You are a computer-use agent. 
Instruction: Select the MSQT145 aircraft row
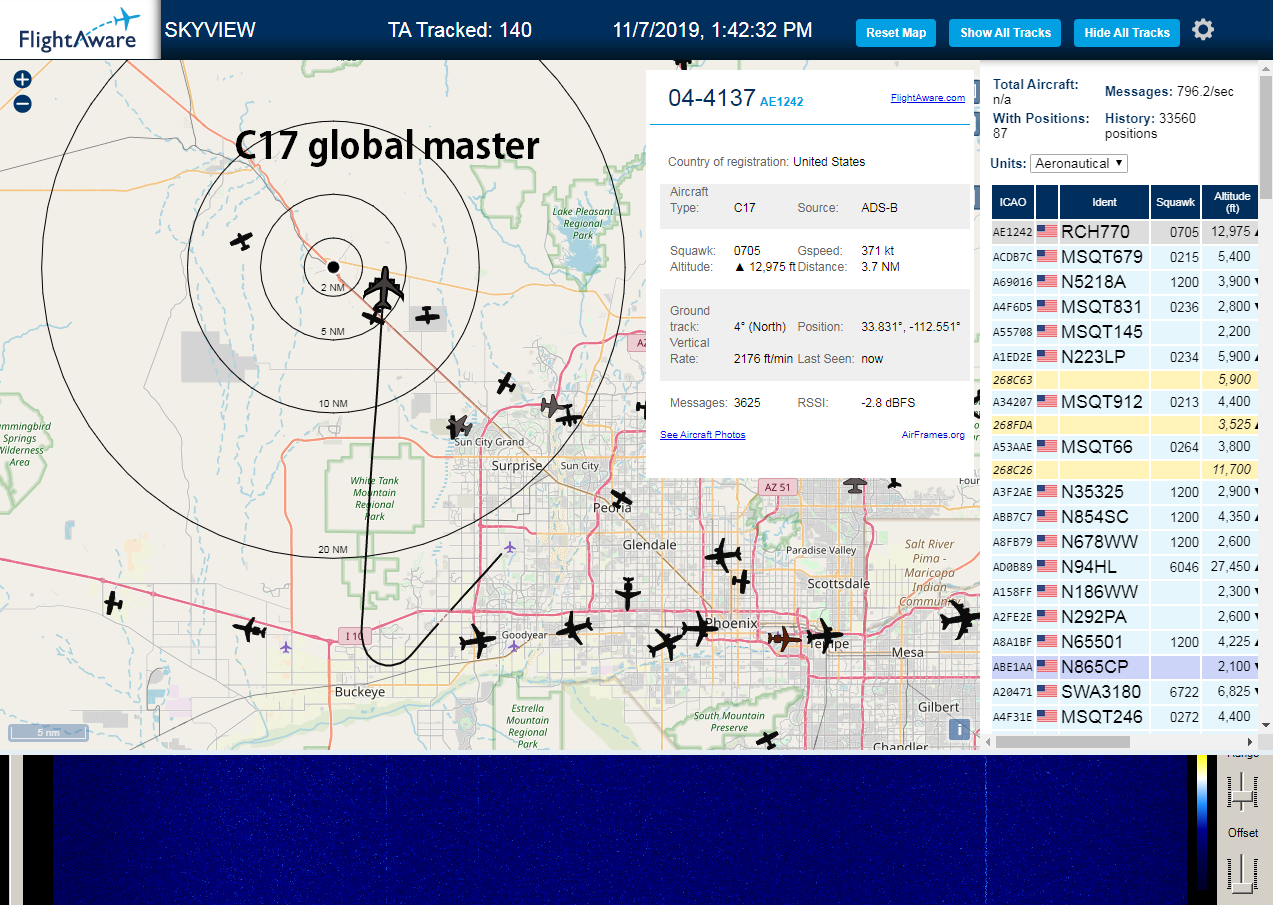pos(1126,332)
